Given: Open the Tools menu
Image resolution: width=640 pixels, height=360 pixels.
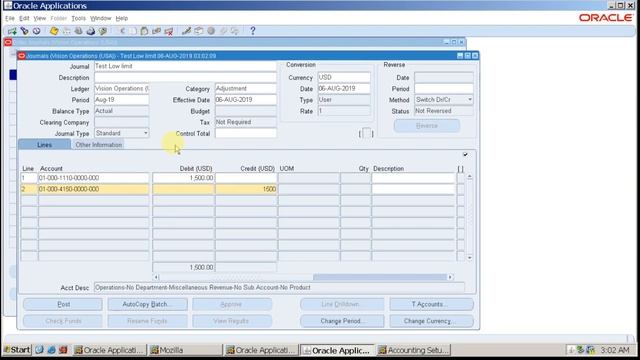Looking at the screenshot, I should (x=78, y=18).
